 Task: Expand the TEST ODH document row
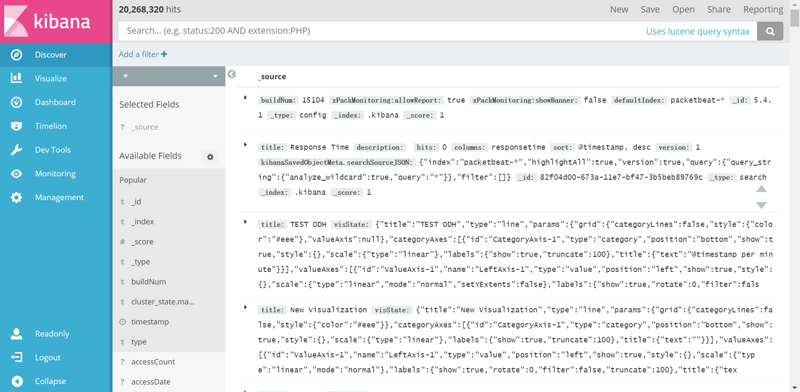pyautogui.click(x=246, y=222)
